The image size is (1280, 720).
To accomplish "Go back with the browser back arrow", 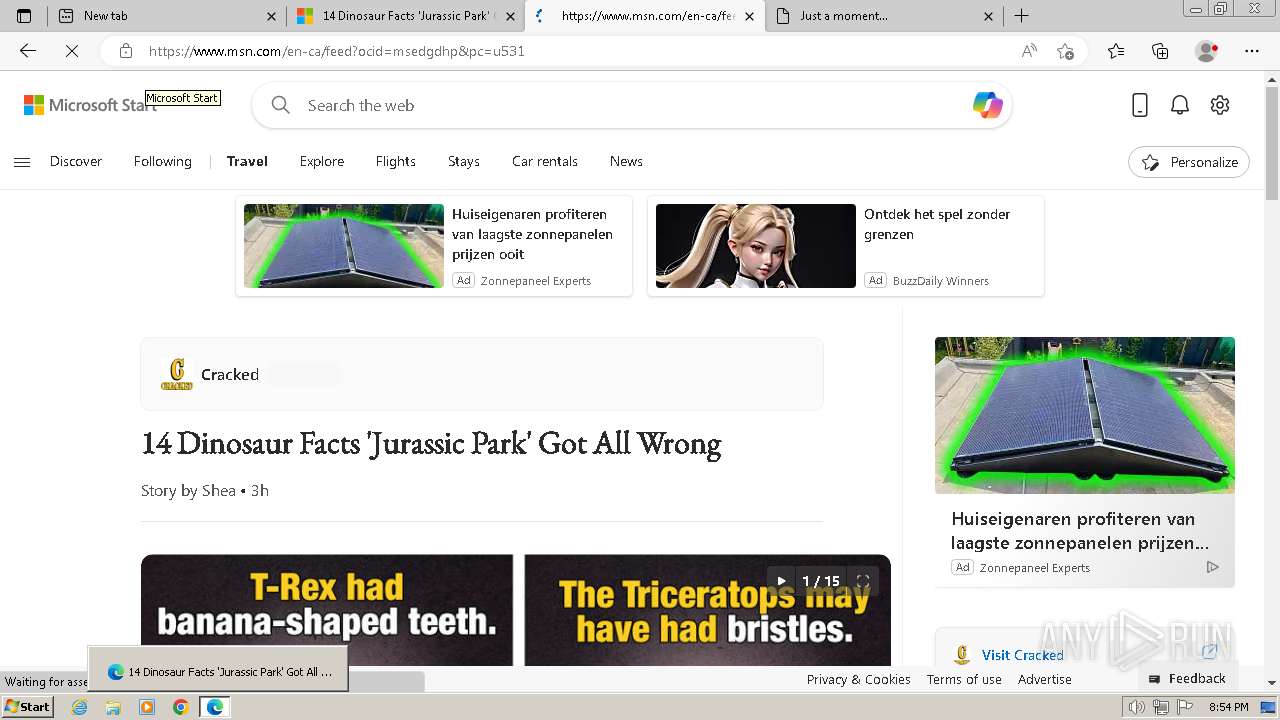I will (x=28, y=51).
